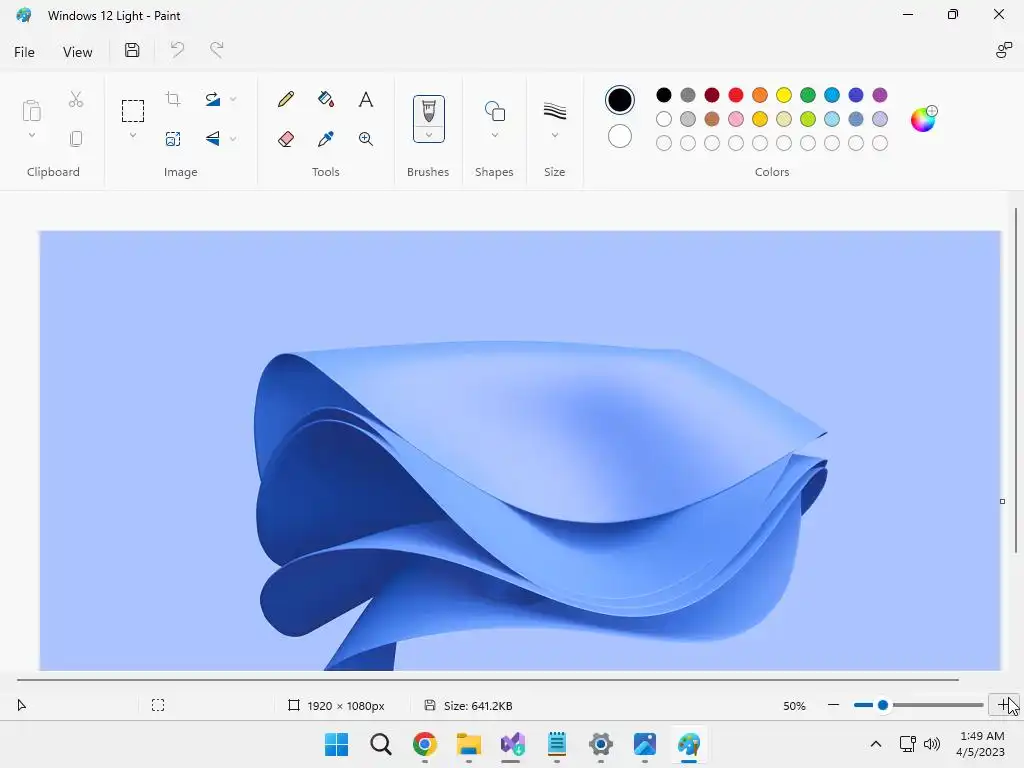Pick the purple color swatch

[x=880, y=95]
